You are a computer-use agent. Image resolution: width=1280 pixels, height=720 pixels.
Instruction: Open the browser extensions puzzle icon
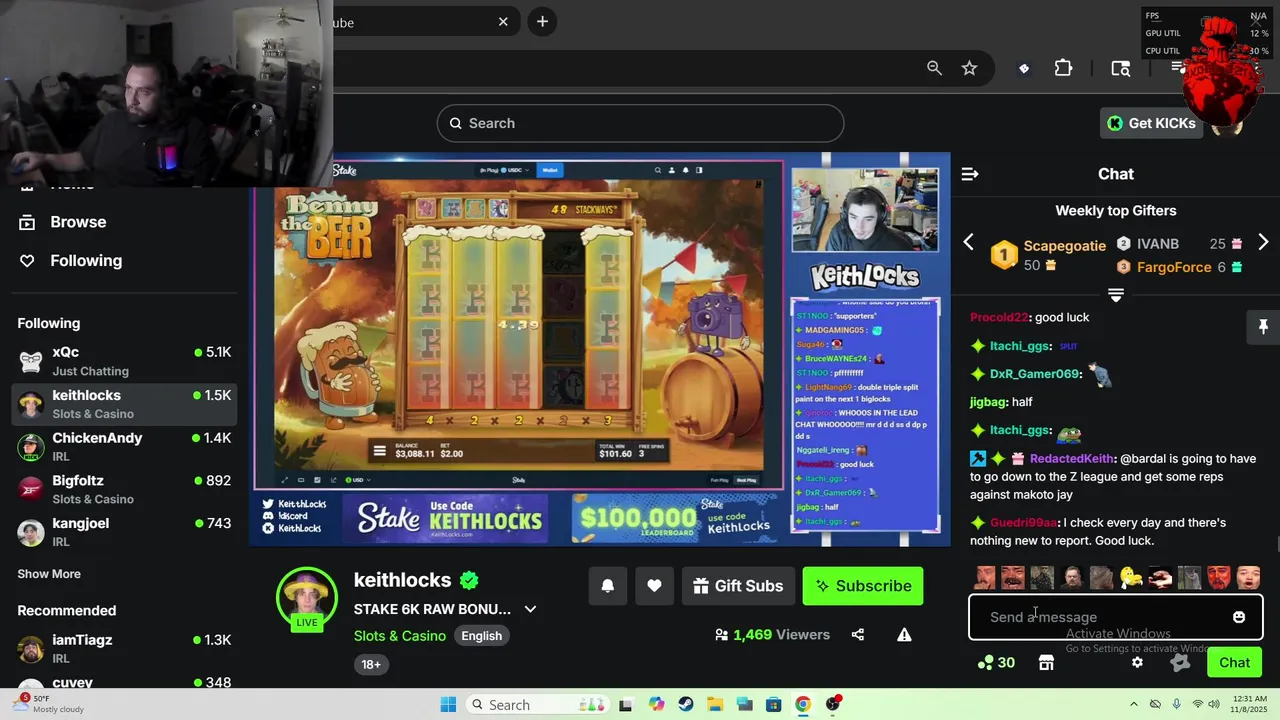(x=1063, y=68)
